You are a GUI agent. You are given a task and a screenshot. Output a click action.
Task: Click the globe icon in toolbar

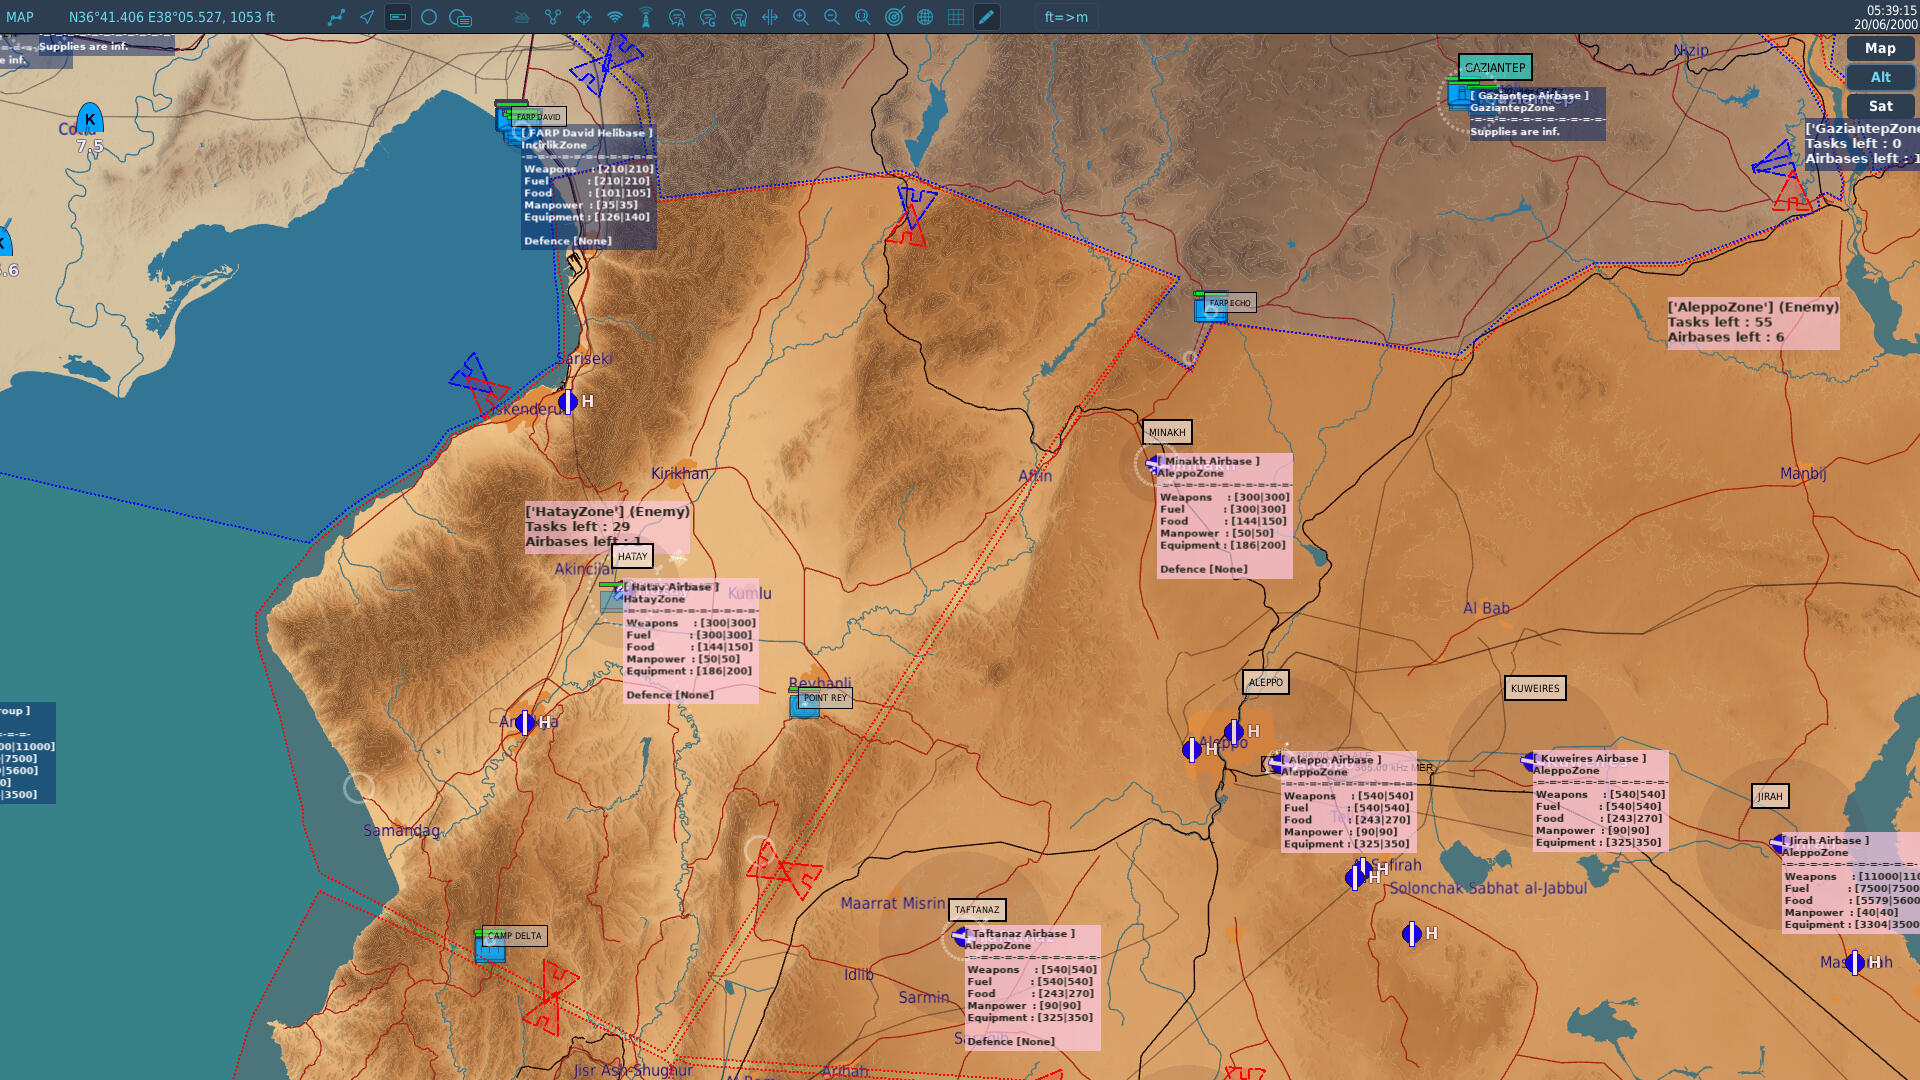[925, 17]
